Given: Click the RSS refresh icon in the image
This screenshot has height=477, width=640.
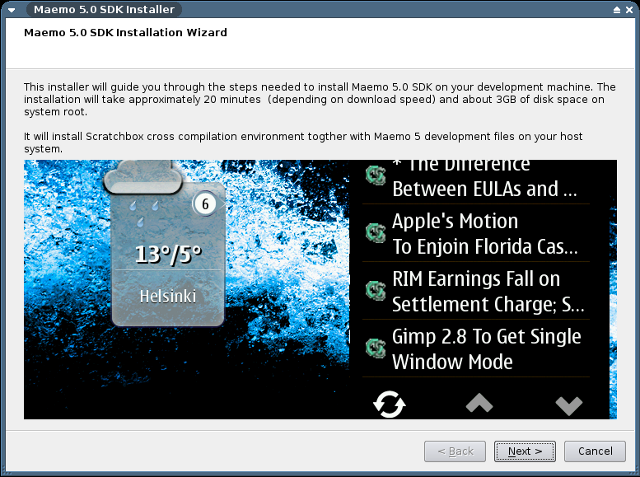Looking at the screenshot, I should [389, 404].
